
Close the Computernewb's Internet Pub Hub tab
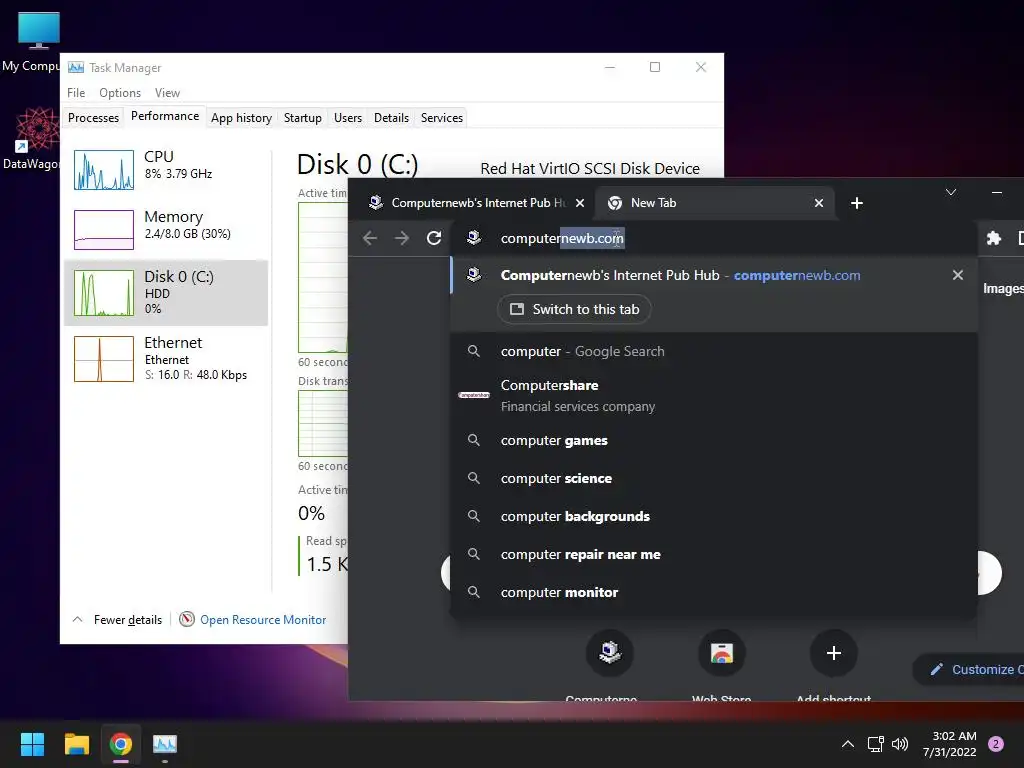click(x=580, y=203)
